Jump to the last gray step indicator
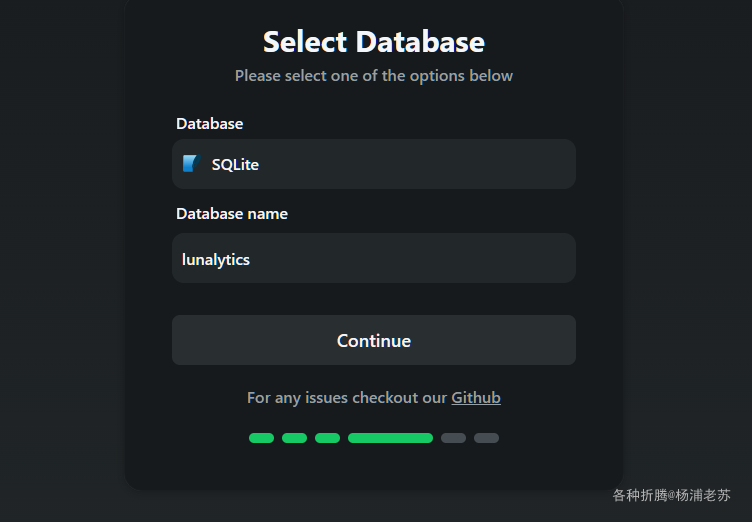 point(486,438)
